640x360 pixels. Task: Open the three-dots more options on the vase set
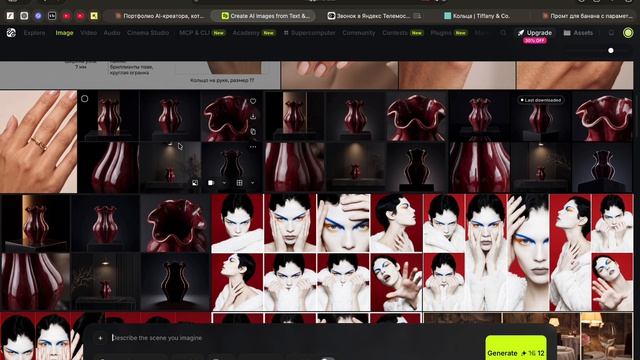[x=253, y=147]
